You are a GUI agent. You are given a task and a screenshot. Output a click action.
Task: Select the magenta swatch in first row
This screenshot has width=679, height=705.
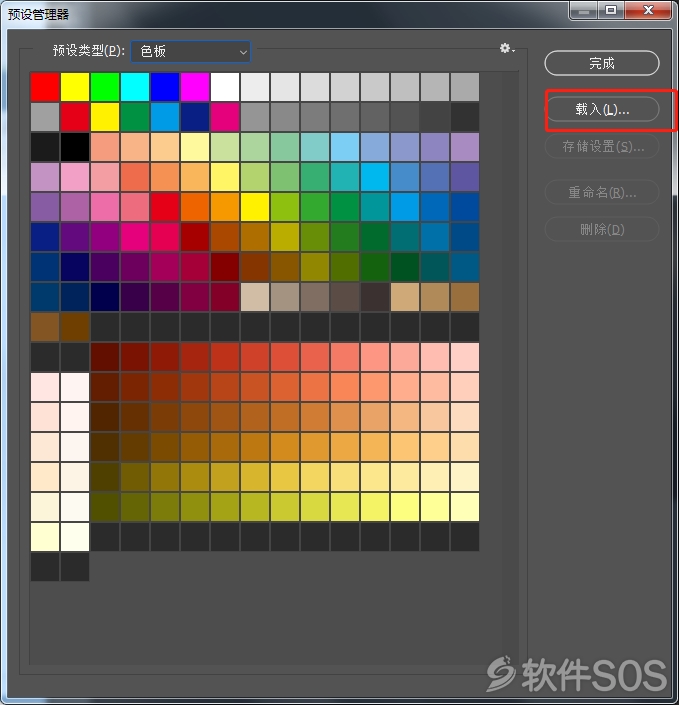(x=195, y=87)
